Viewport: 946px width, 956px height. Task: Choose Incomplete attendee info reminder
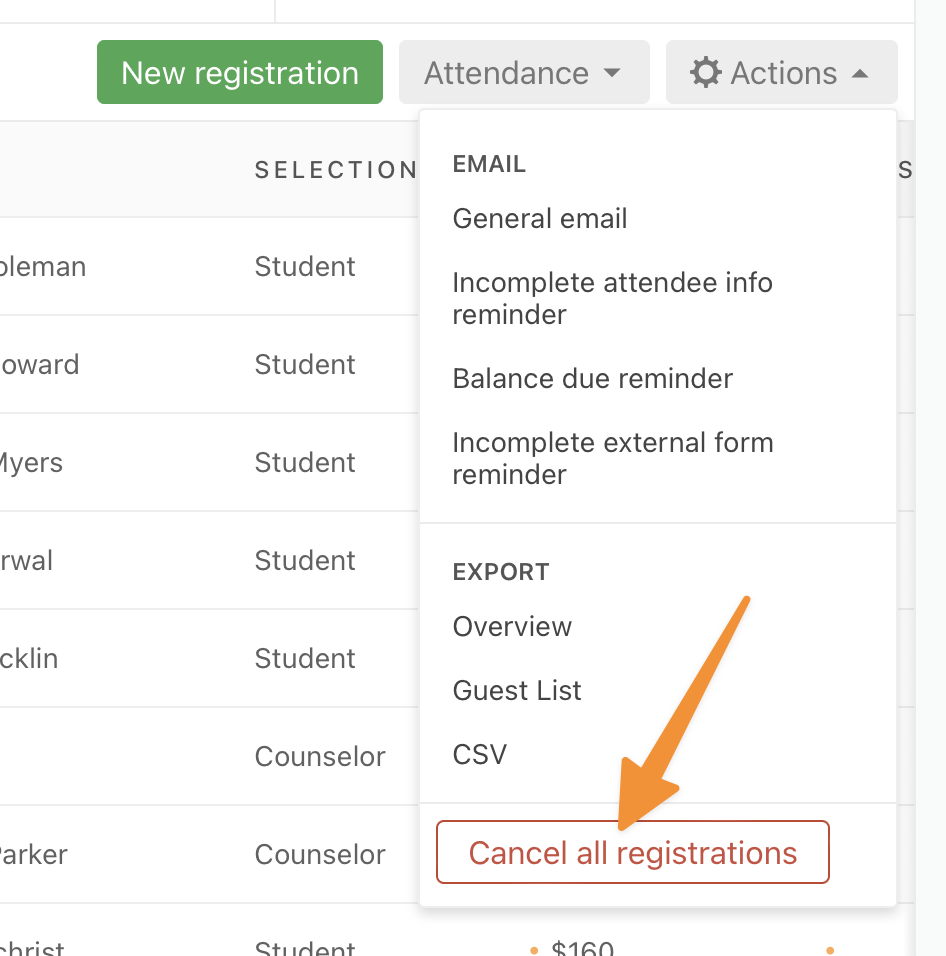(613, 298)
